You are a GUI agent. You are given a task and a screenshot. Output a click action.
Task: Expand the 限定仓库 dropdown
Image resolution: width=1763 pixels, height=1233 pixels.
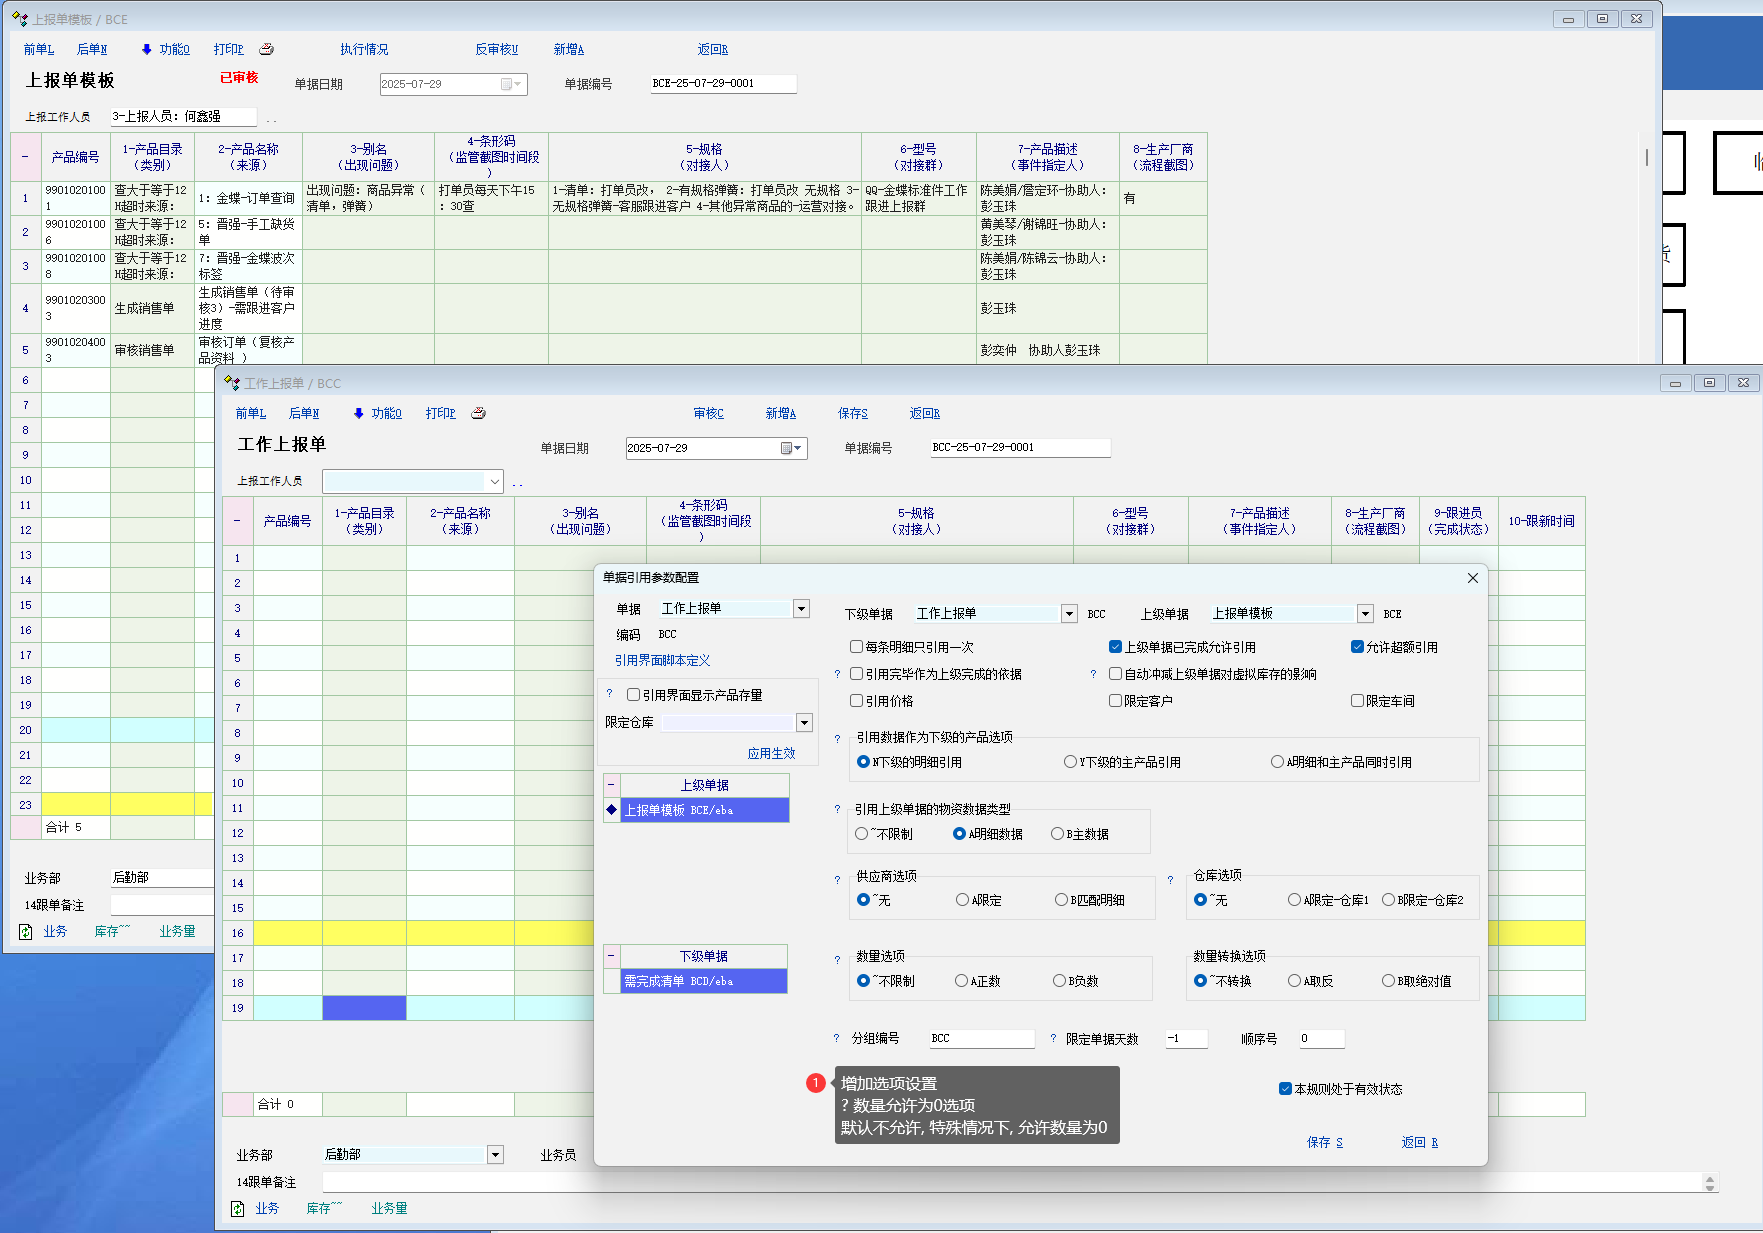click(x=804, y=723)
